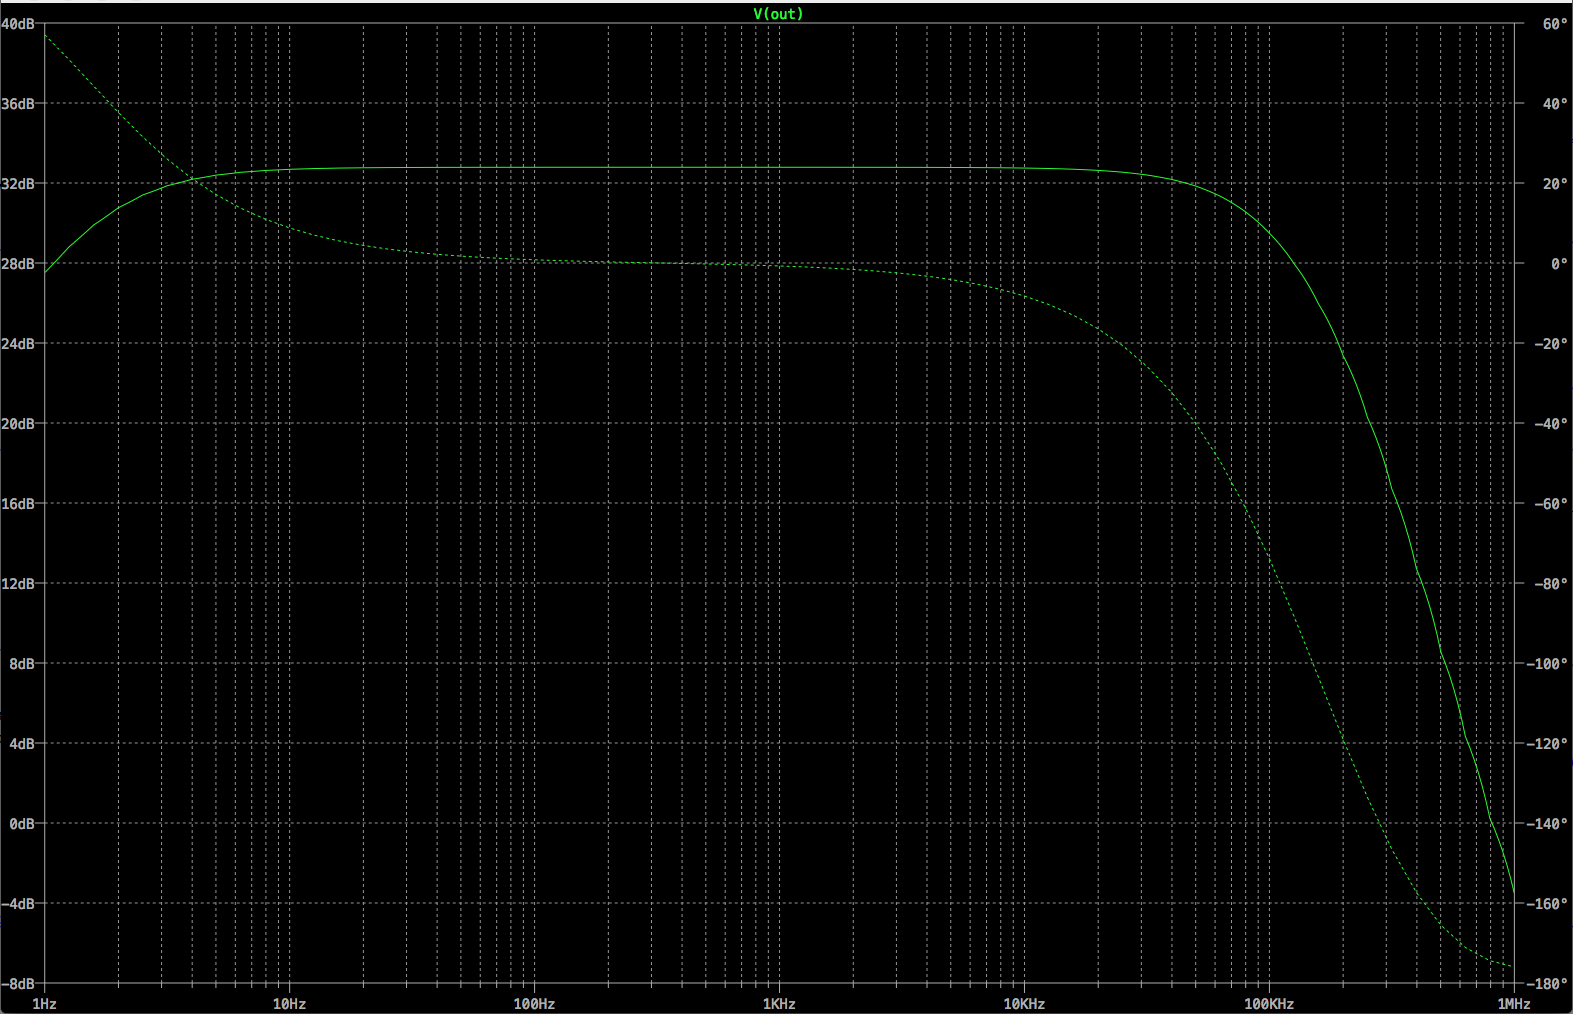Viewport: 1573px width, 1014px height.
Task: Click the -100° phase axis label
Action: tap(1548, 664)
